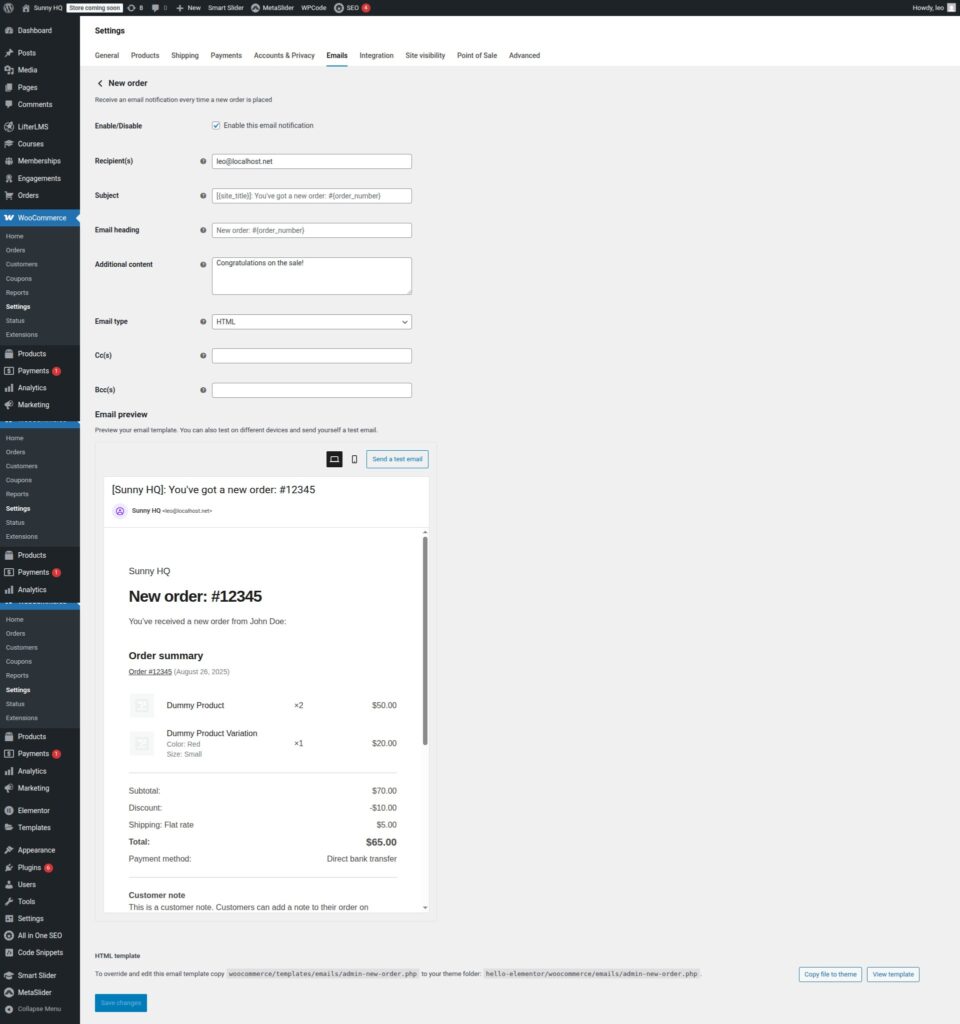
Task: Switch to the Payments settings tab
Action: click(x=226, y=56)
